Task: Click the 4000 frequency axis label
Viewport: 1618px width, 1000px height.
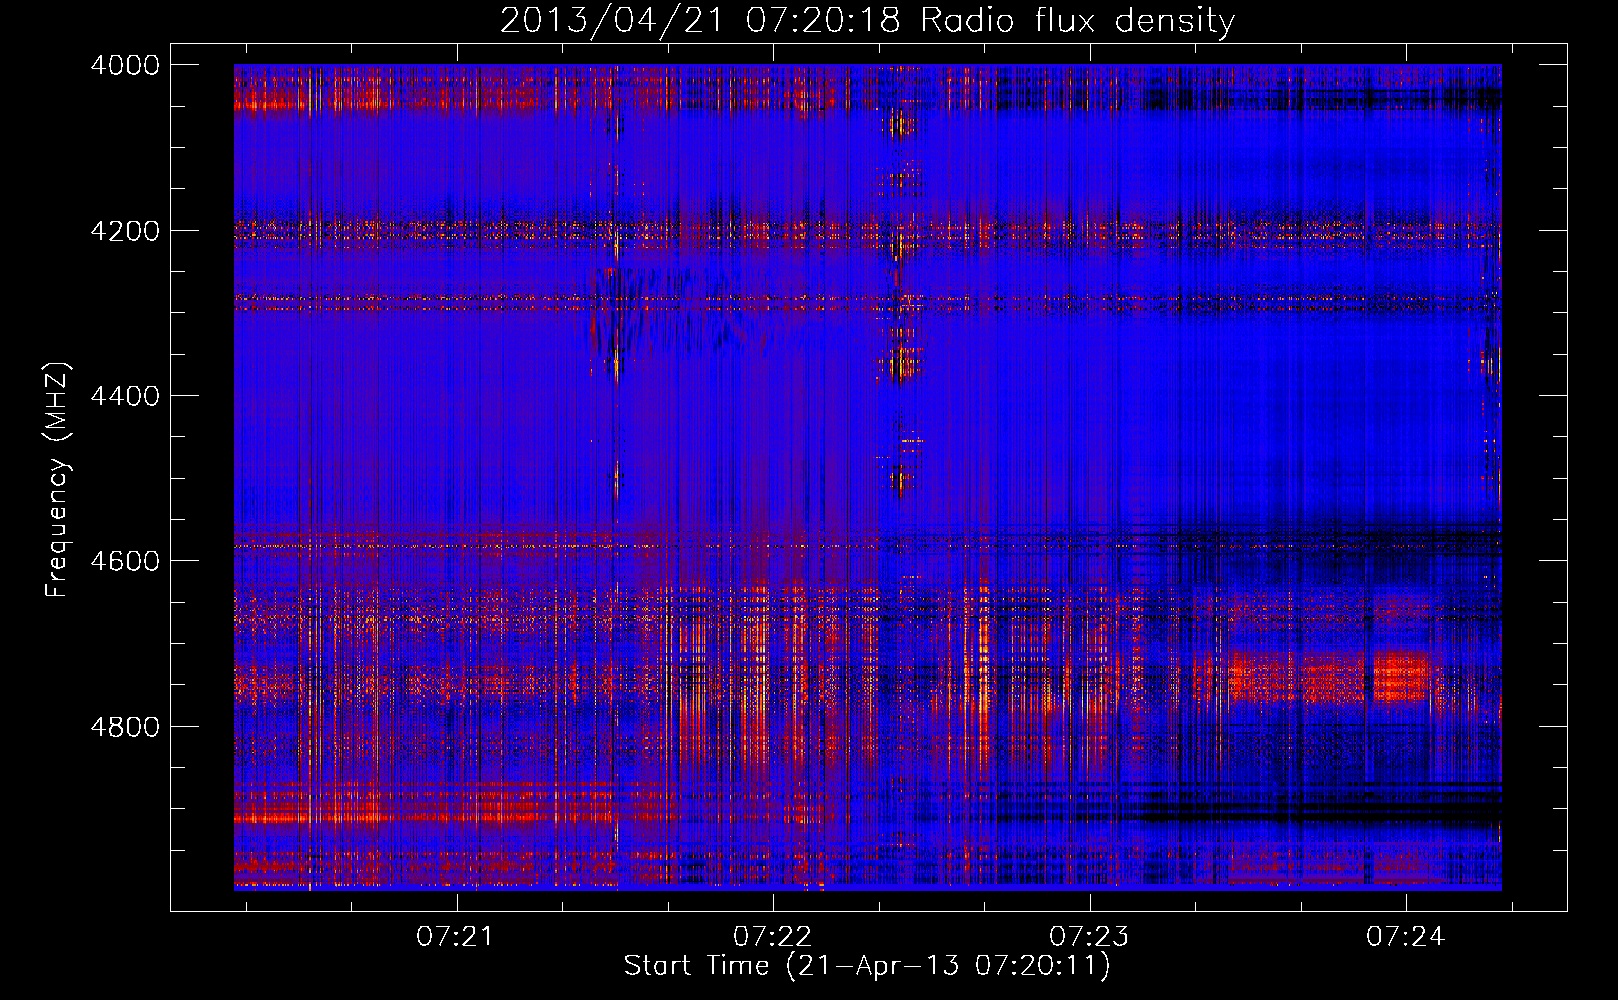Action: [x=125, y=65]
